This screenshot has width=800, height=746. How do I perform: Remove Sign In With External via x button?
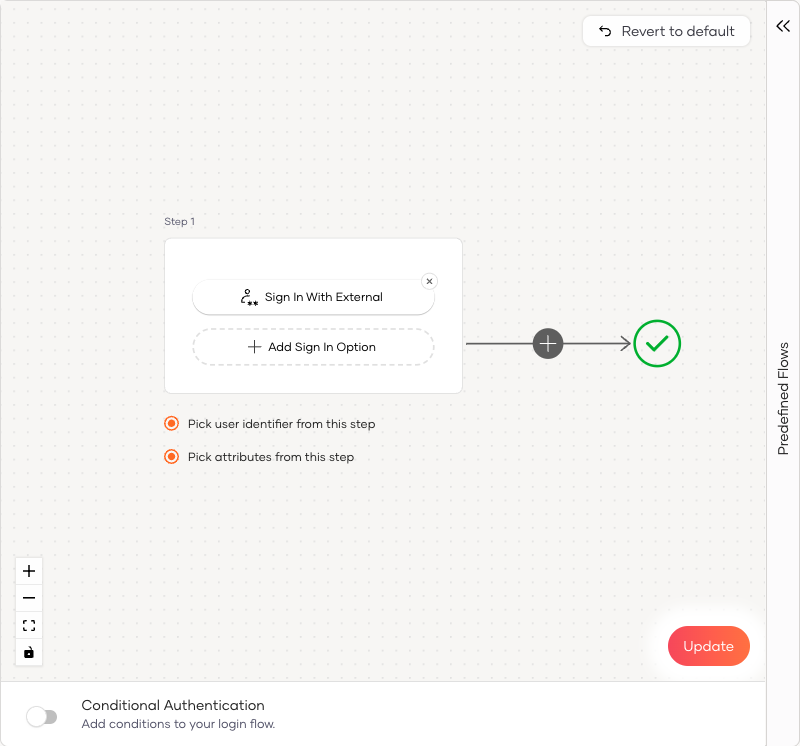[x=430, y=281]
